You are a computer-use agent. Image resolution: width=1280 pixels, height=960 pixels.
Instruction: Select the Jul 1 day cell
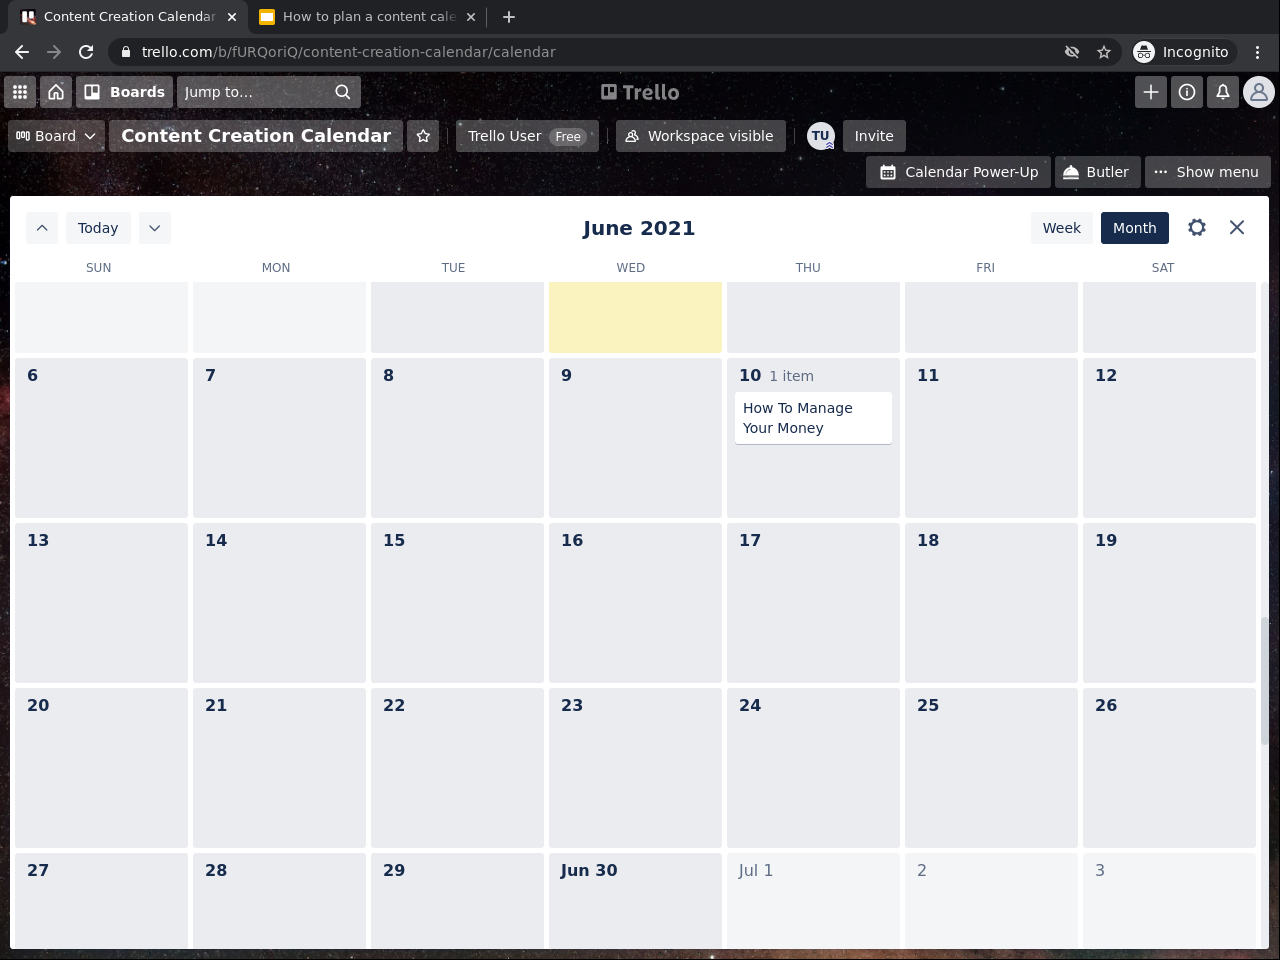click(813, 900)
